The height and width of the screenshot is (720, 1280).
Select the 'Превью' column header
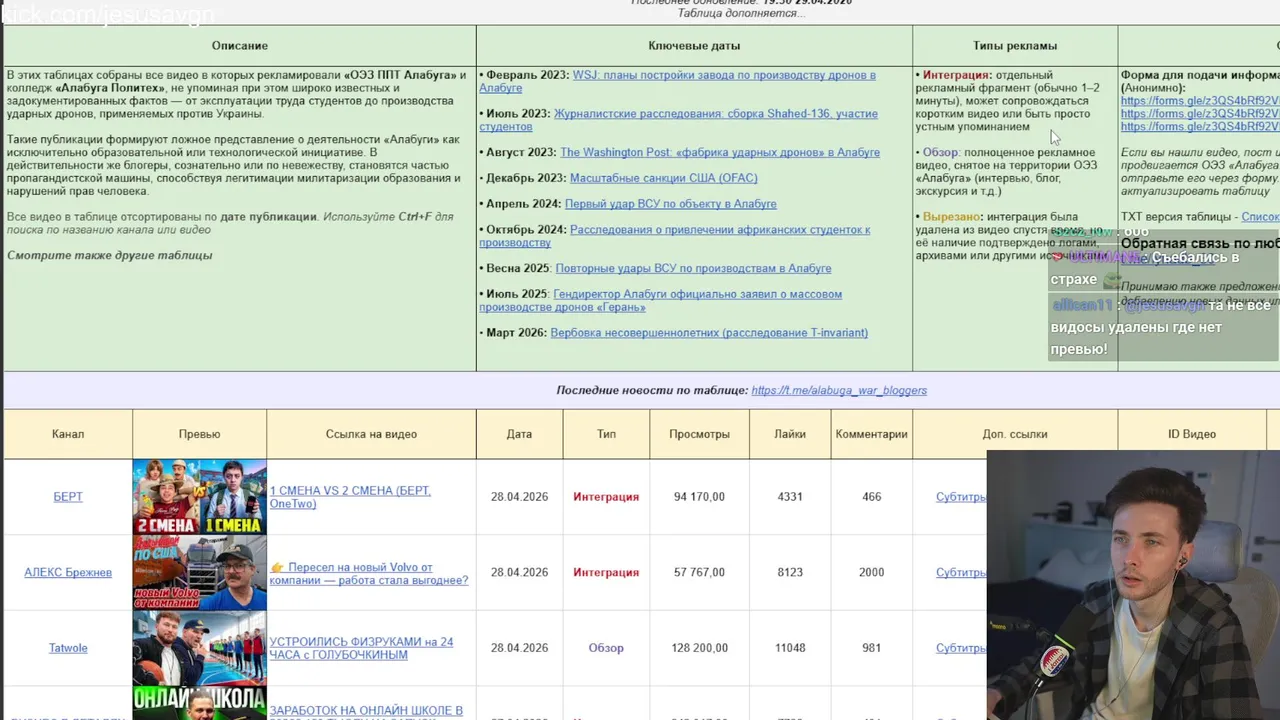(200, 434)
